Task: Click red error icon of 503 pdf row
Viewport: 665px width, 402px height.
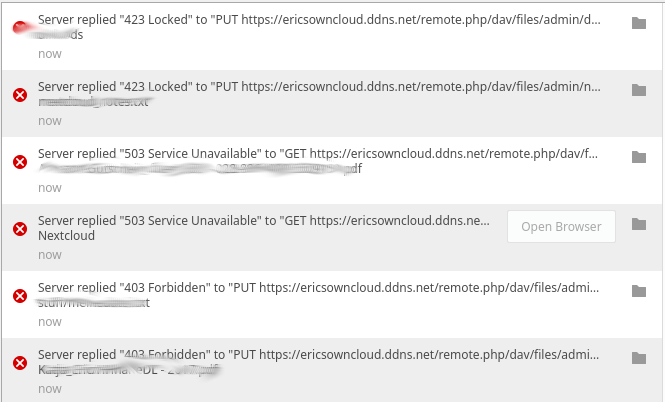Action: coord(20,162)
